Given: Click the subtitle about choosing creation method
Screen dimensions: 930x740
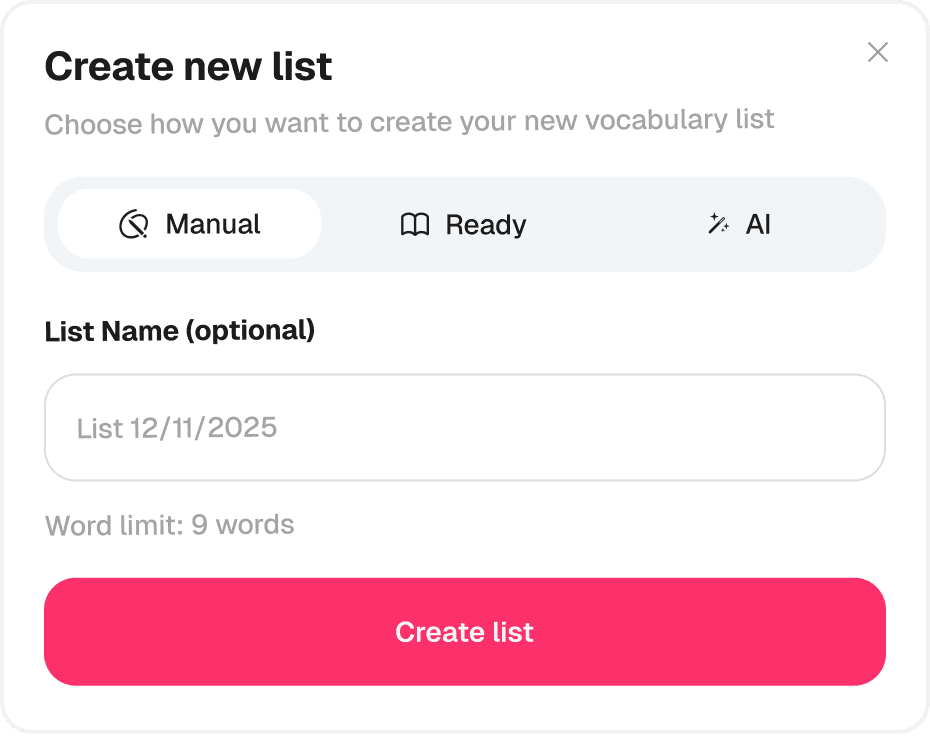Looking at the screenshot, I should coord(409,122).
